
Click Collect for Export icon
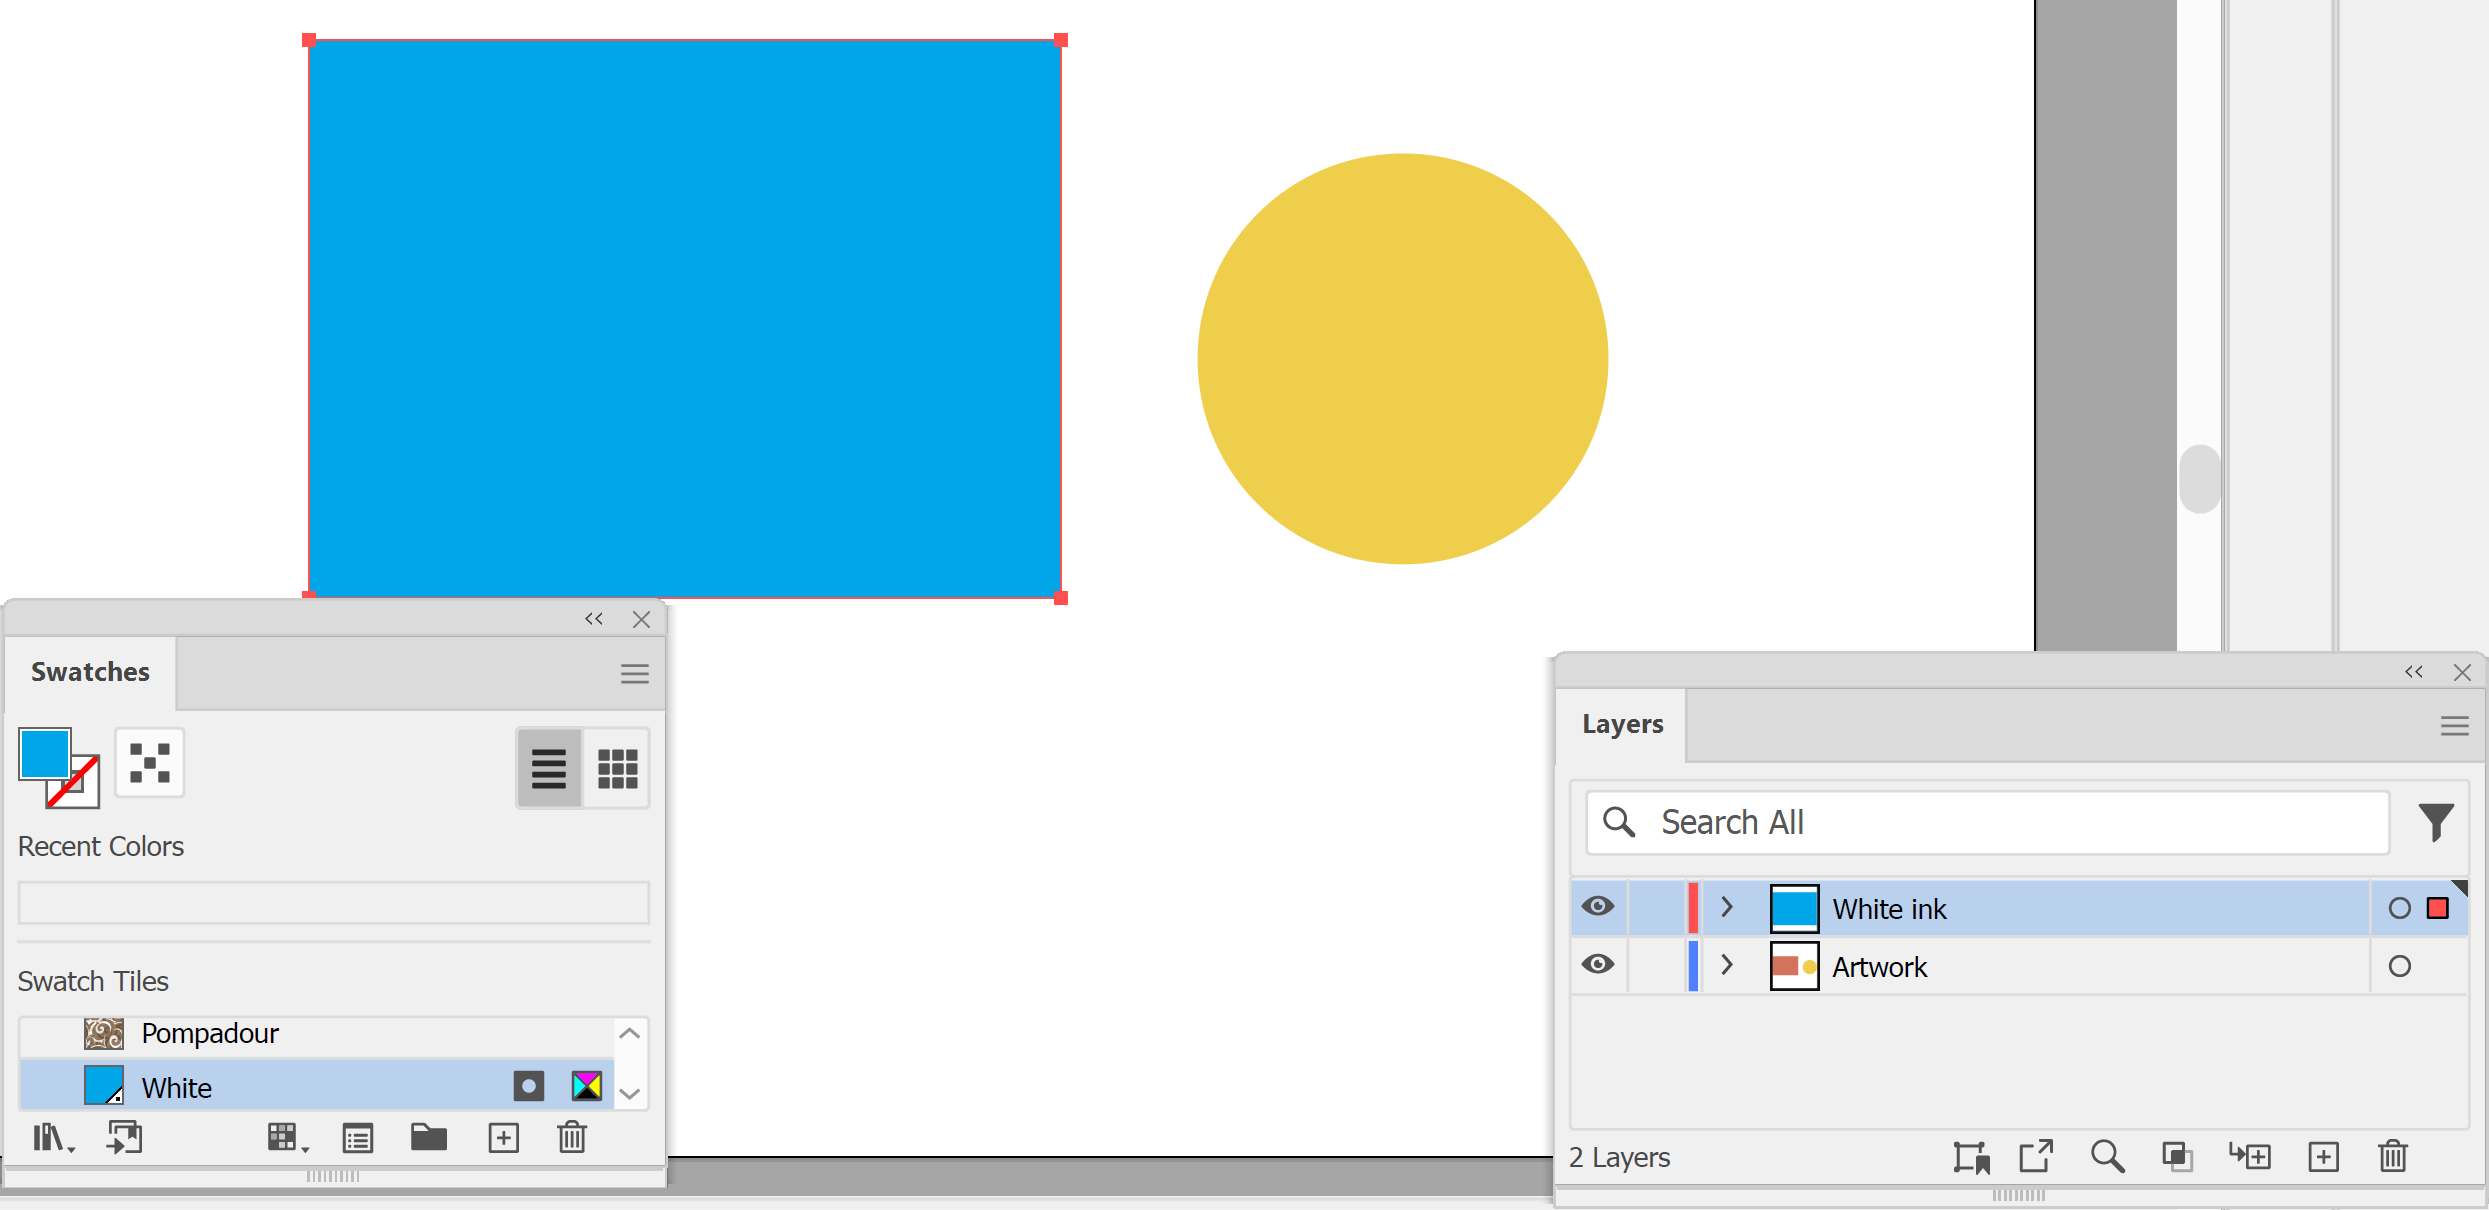point(1971,1157)
